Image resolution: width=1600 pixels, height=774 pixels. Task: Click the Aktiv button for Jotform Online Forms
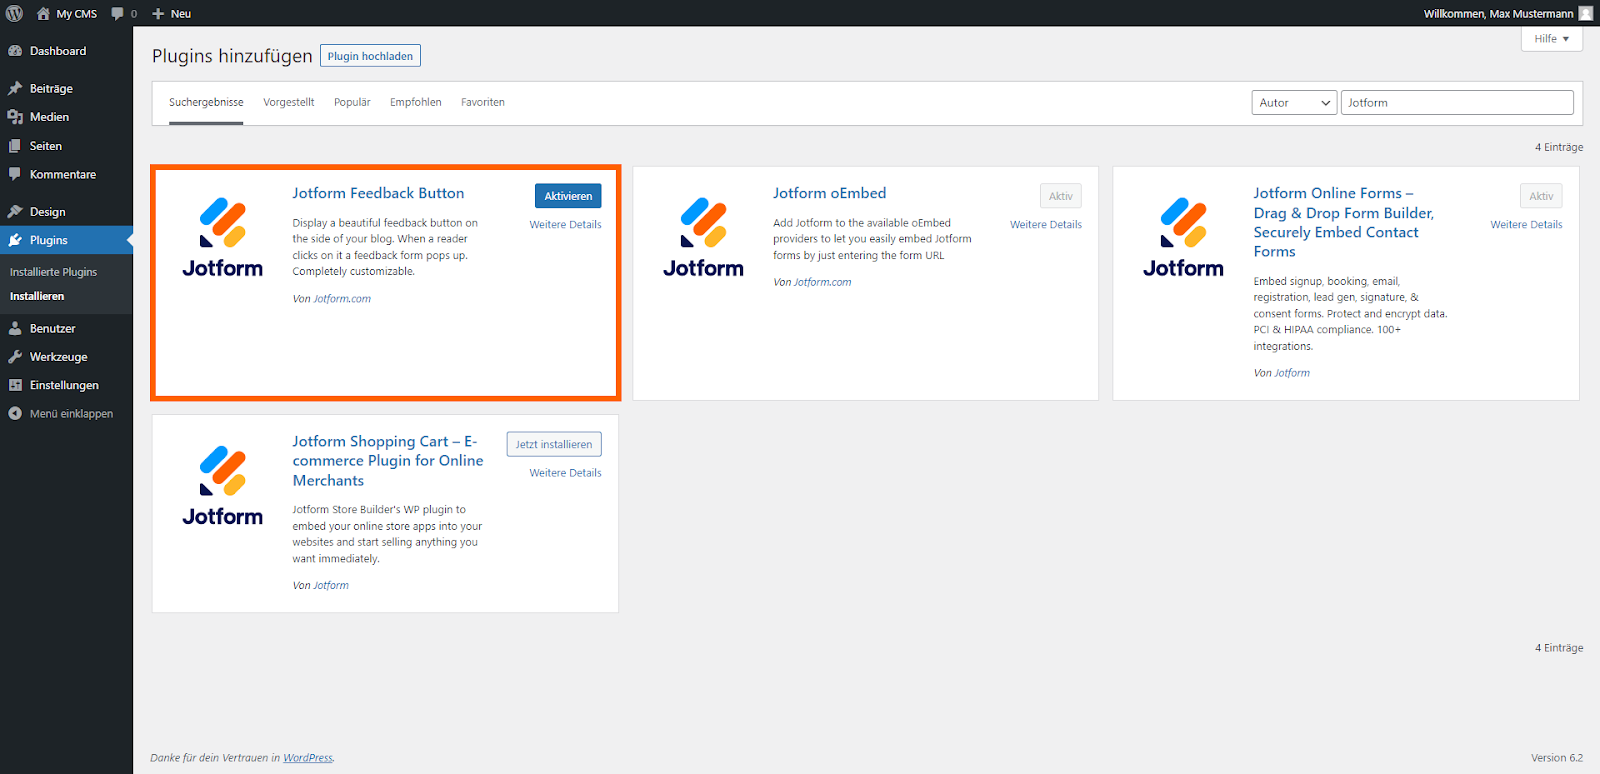pyautogui.click(x=1541, y=196)
